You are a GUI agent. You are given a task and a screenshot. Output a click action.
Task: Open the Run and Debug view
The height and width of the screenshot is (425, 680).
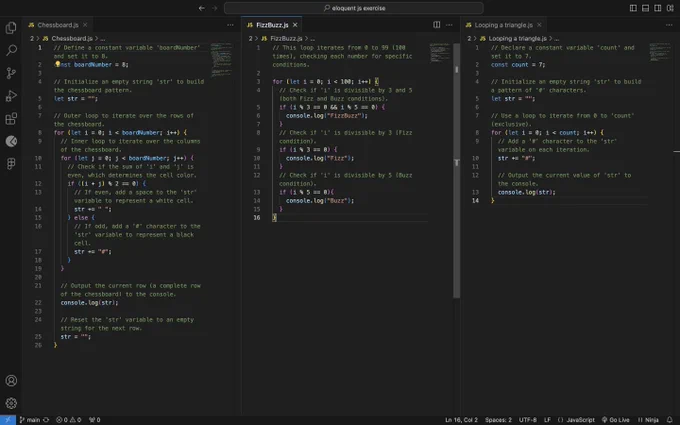click(x=11, y=95)
